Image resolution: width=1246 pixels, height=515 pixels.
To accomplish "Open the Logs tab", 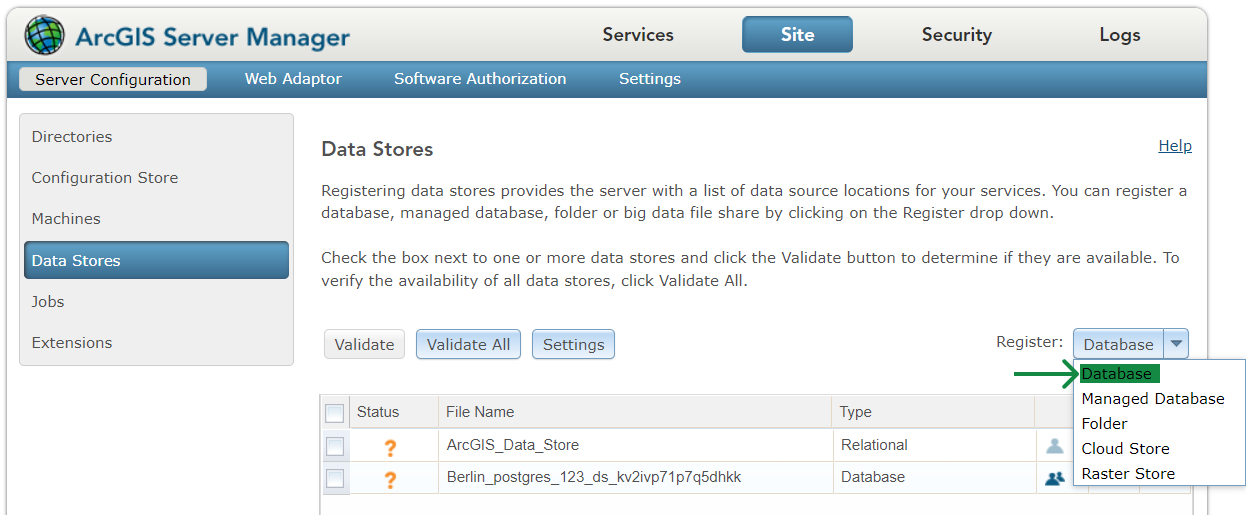I will point(1119,35).
